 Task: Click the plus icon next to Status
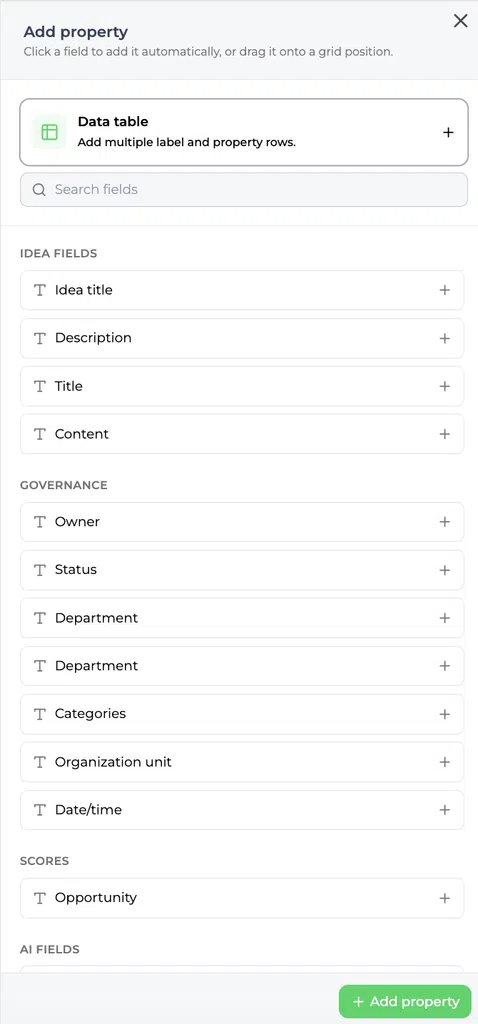(x=445, y=570)
